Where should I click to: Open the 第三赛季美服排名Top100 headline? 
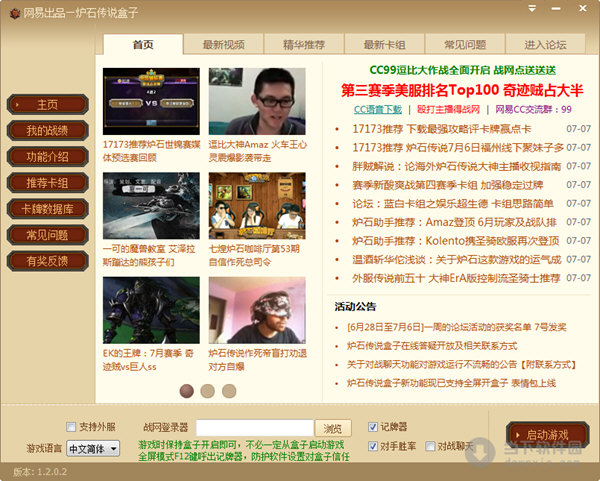(x=462, y=90)
